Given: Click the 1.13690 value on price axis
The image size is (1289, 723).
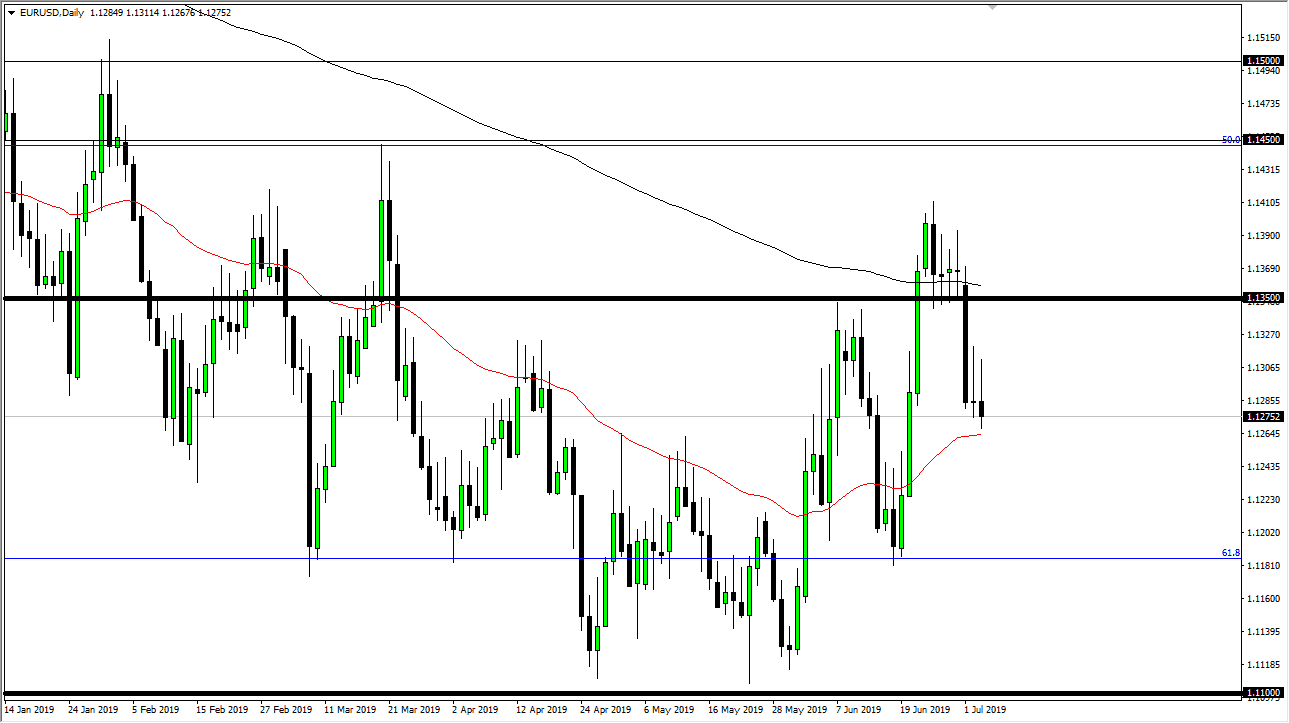Looking at the screenshot, I should point(1265,268).
